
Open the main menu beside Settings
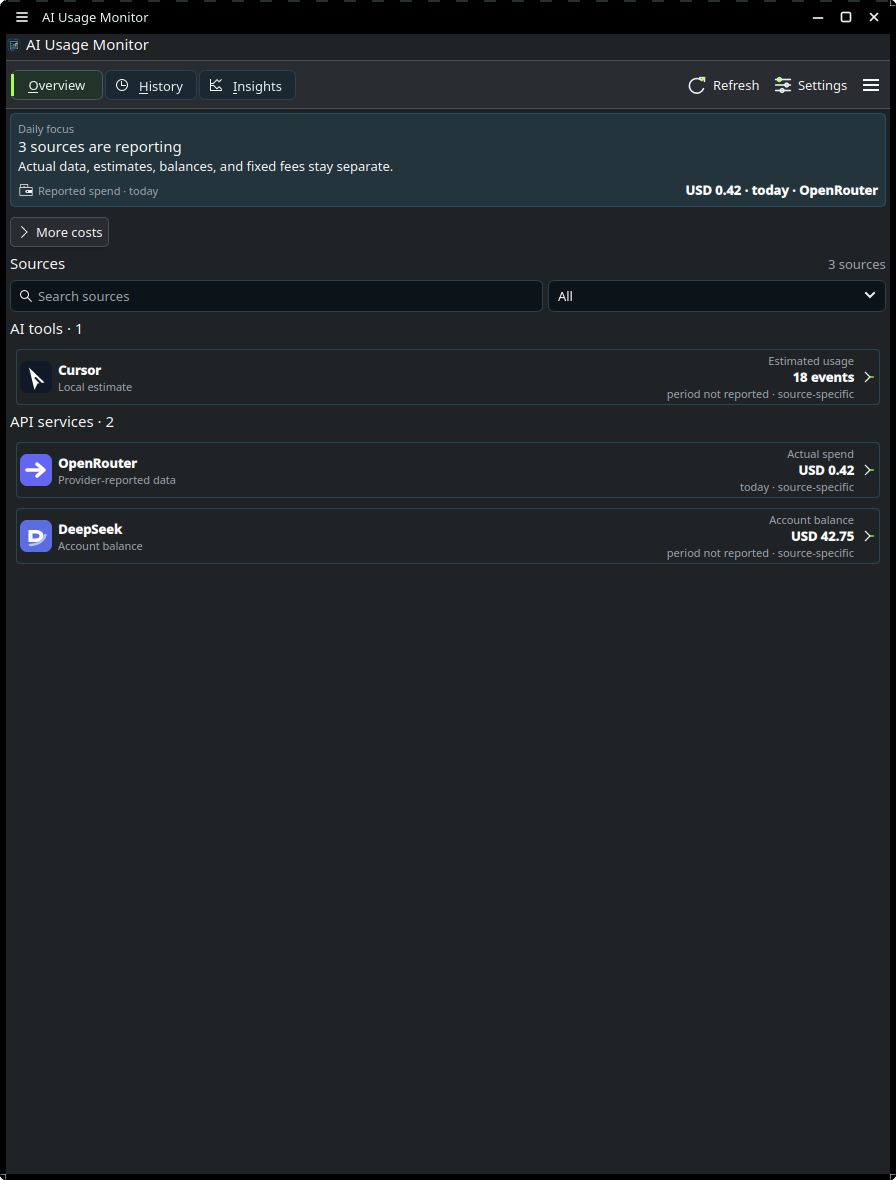[870, 85]
